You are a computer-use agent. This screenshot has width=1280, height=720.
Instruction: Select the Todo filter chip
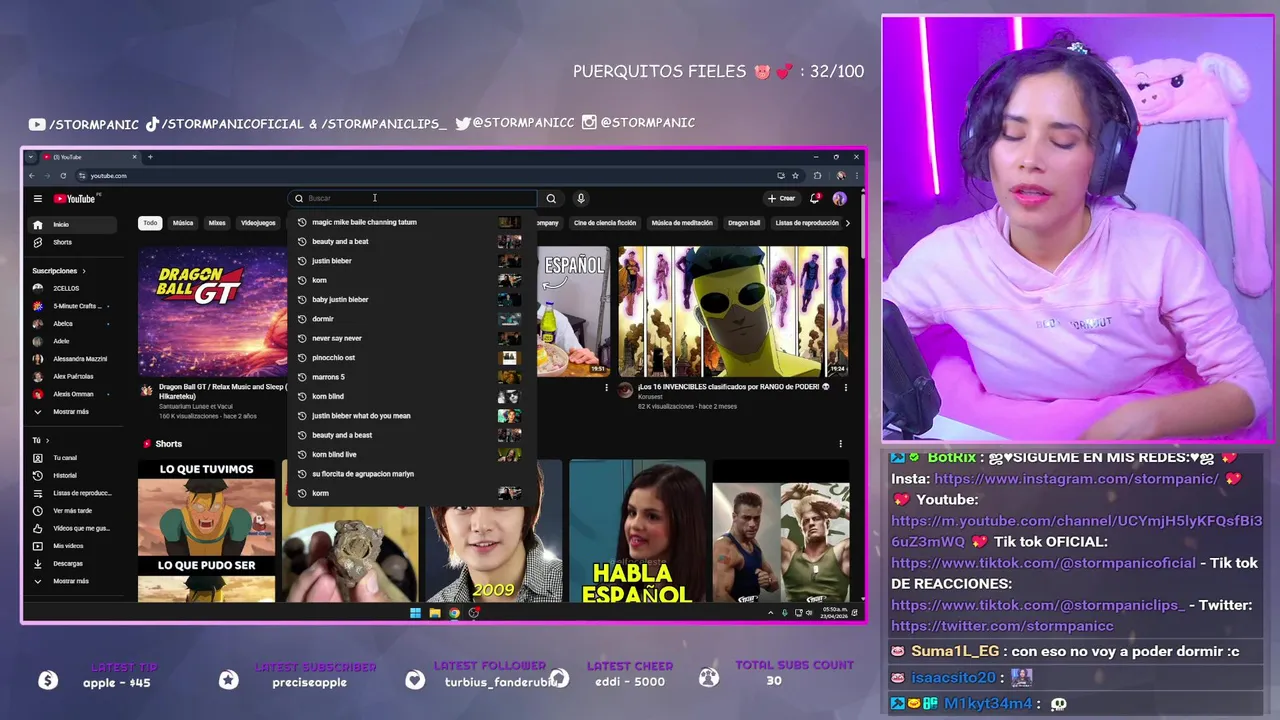click(150, 223)
